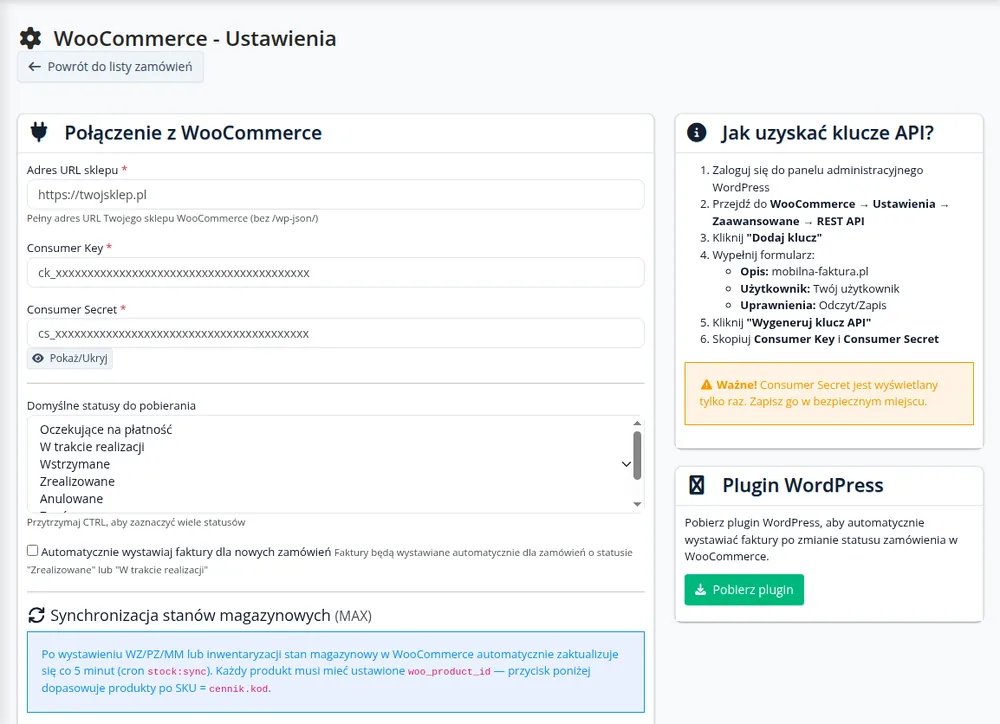
Task: Click the hint Przytrzymaj CTRL, aby zaznaczyć wiele statusów
Action: click(x=136, y=522)
